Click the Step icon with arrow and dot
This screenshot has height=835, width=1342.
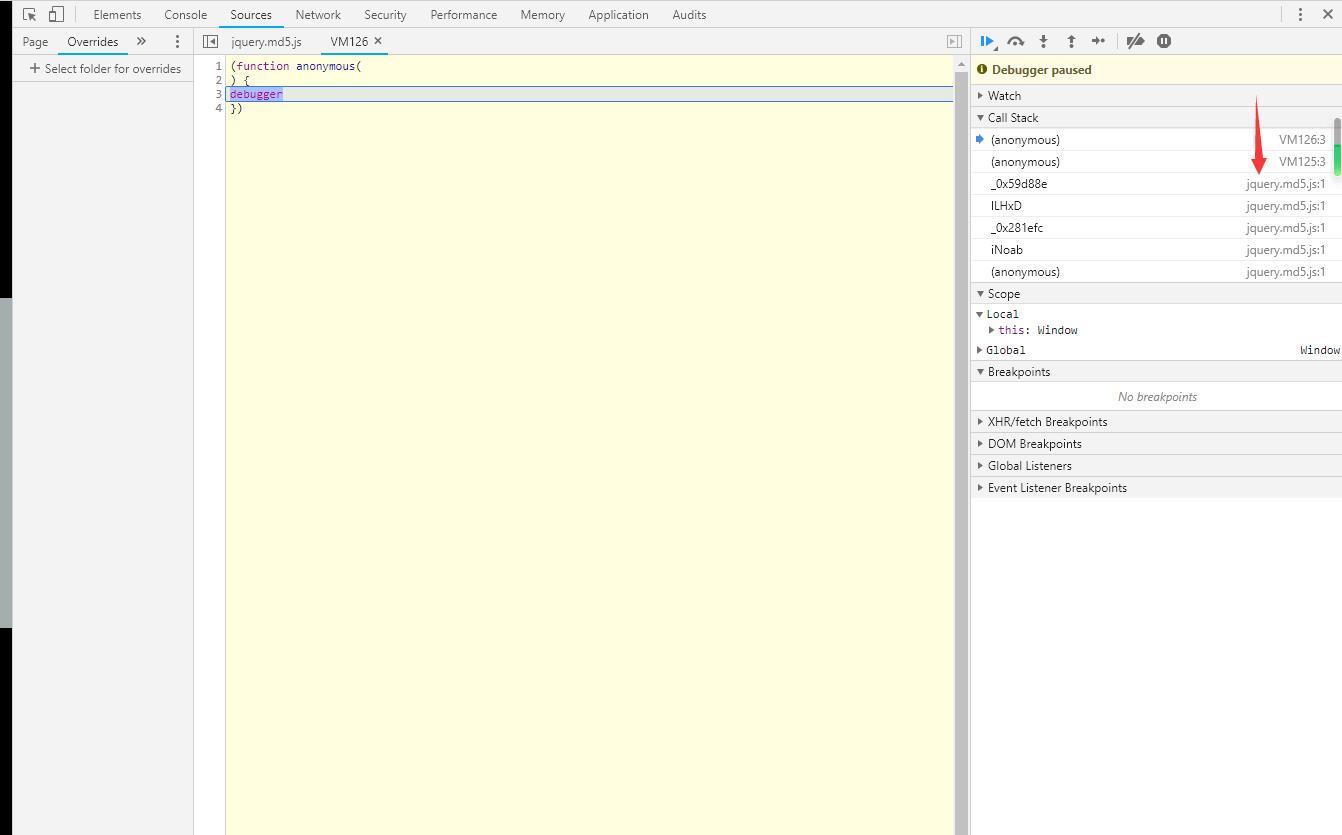click(1099, 41)
